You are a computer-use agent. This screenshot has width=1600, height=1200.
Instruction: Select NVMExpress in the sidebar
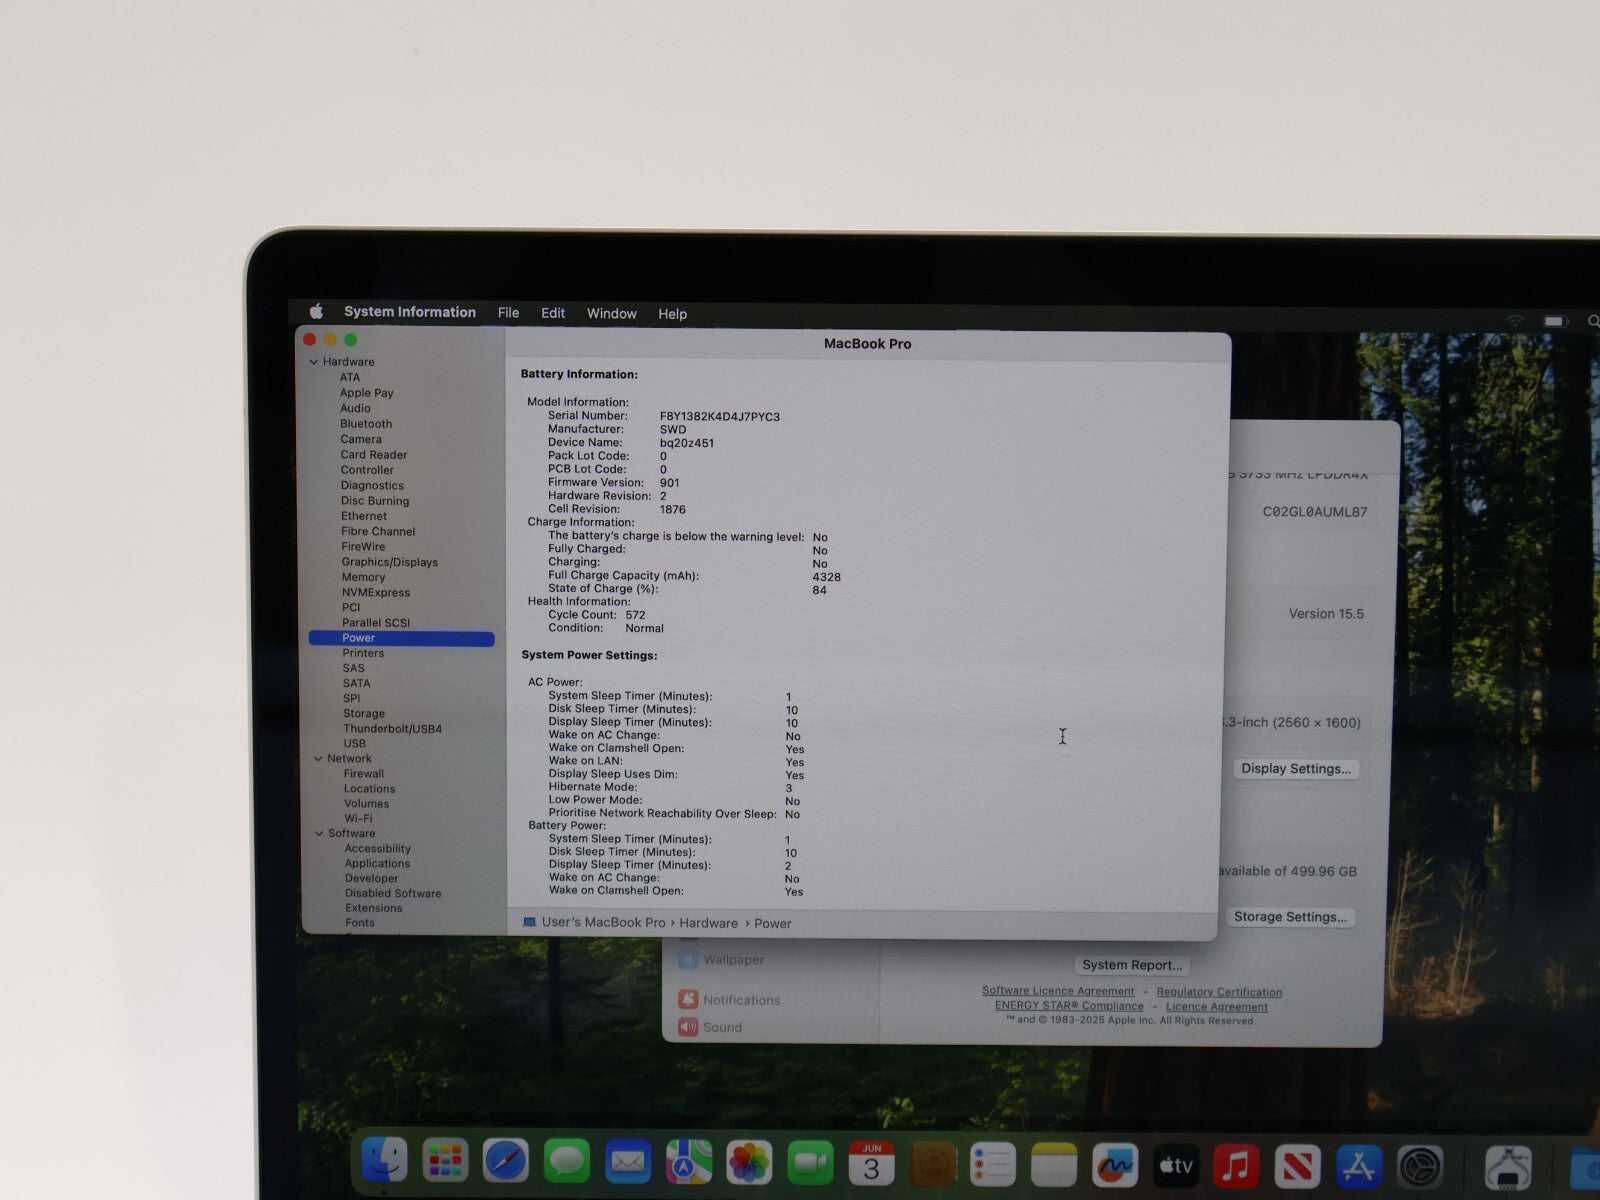[x=376, y=593]
